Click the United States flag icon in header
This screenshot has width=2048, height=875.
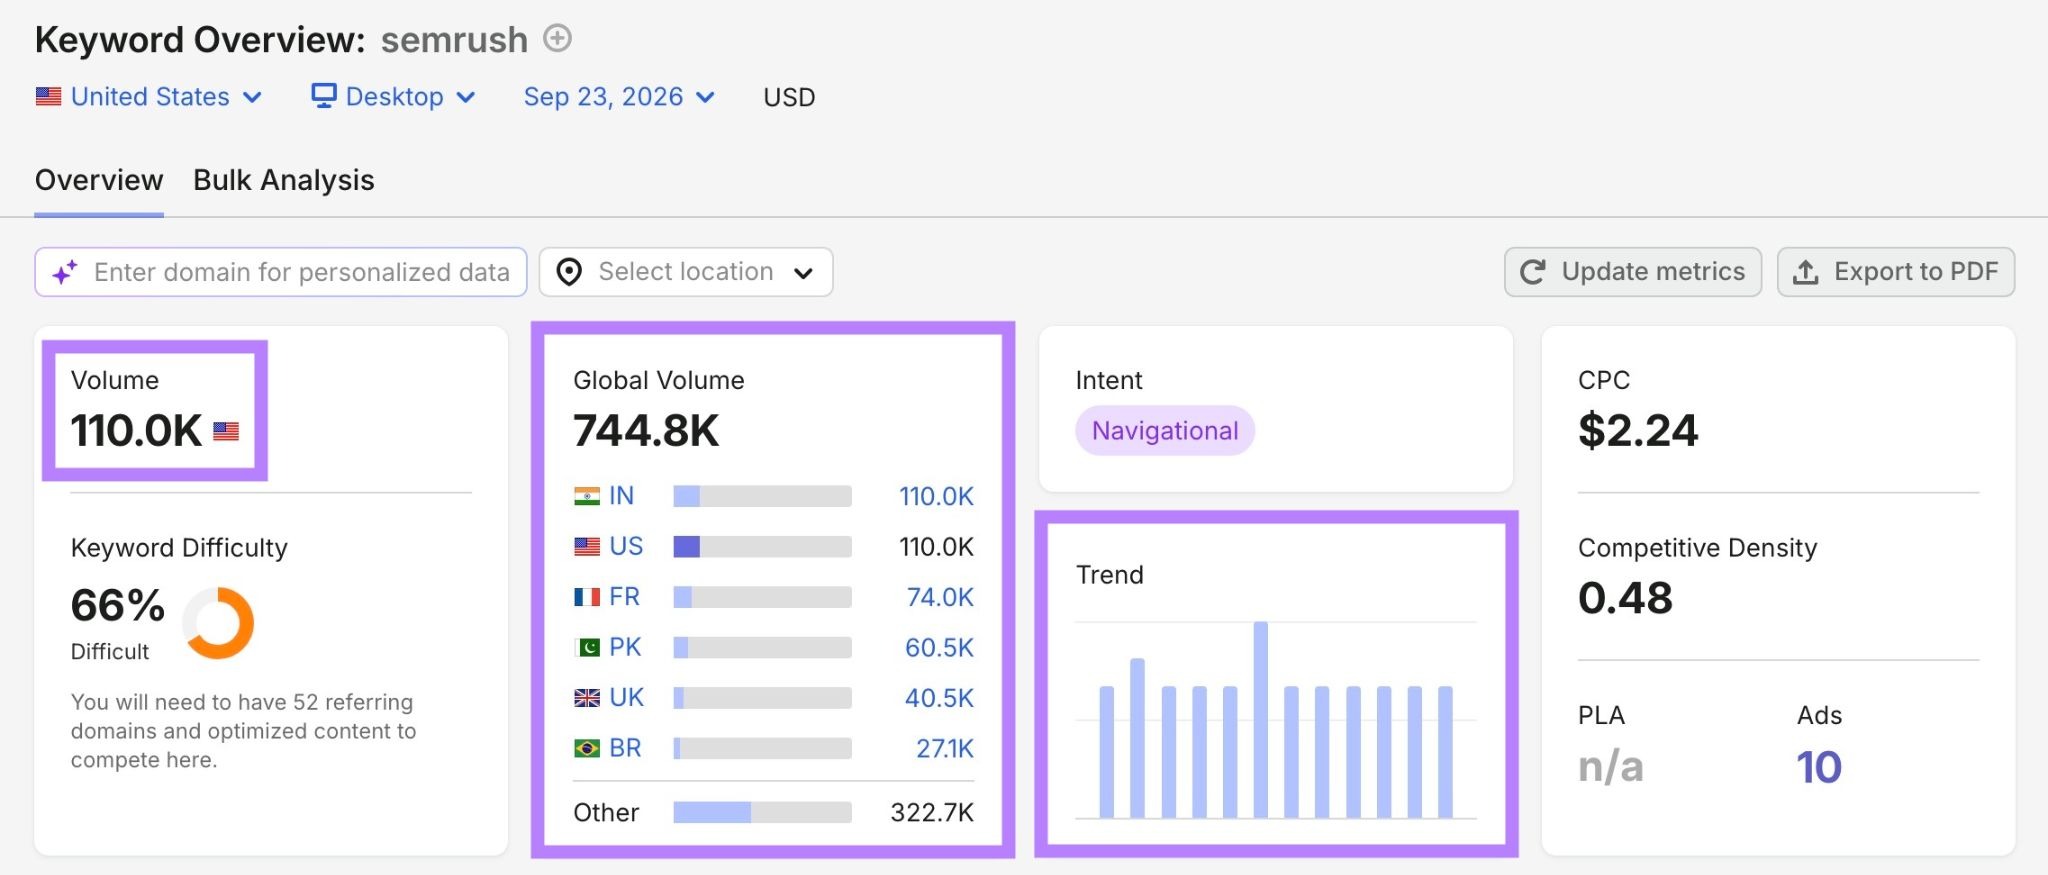pos(48,97)
